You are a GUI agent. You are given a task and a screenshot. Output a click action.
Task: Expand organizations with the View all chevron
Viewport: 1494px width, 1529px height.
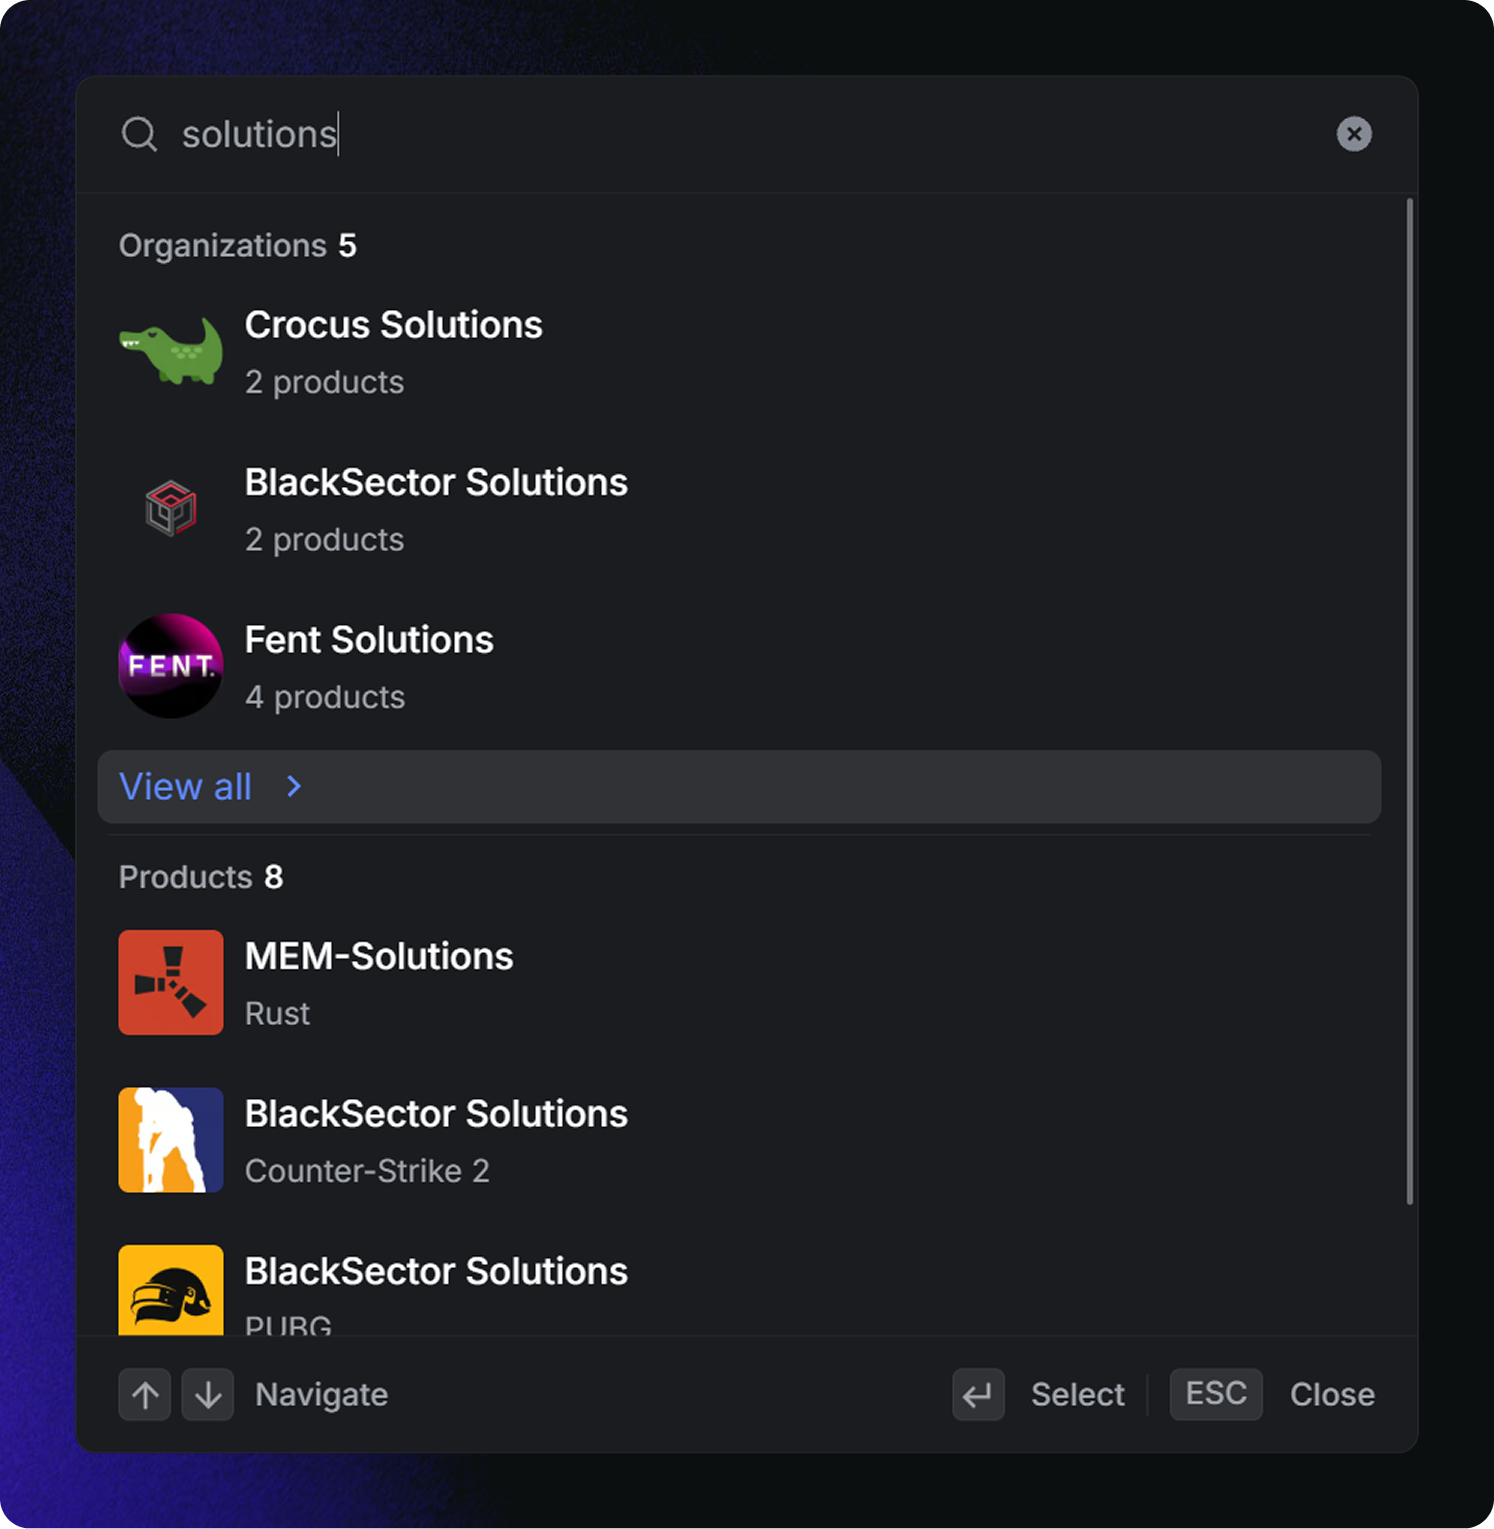tap(293, 787)
